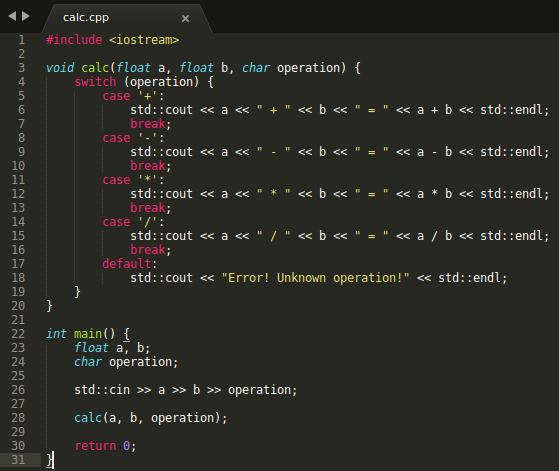559x471 pixels.
Task: Click 'char' on line 24
Action: click(88, 362)
